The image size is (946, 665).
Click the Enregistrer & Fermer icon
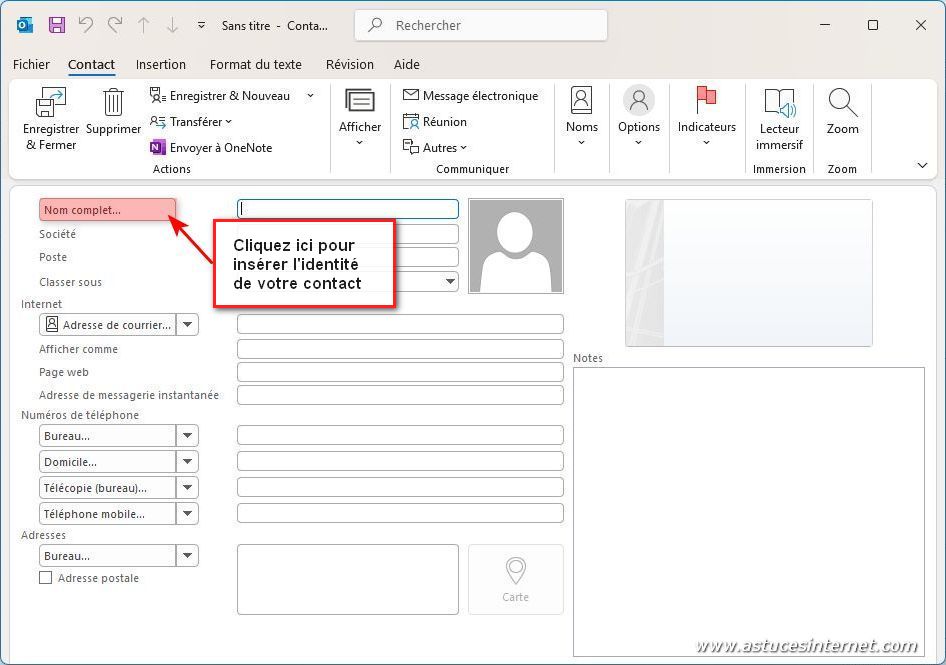click(50, 103)
